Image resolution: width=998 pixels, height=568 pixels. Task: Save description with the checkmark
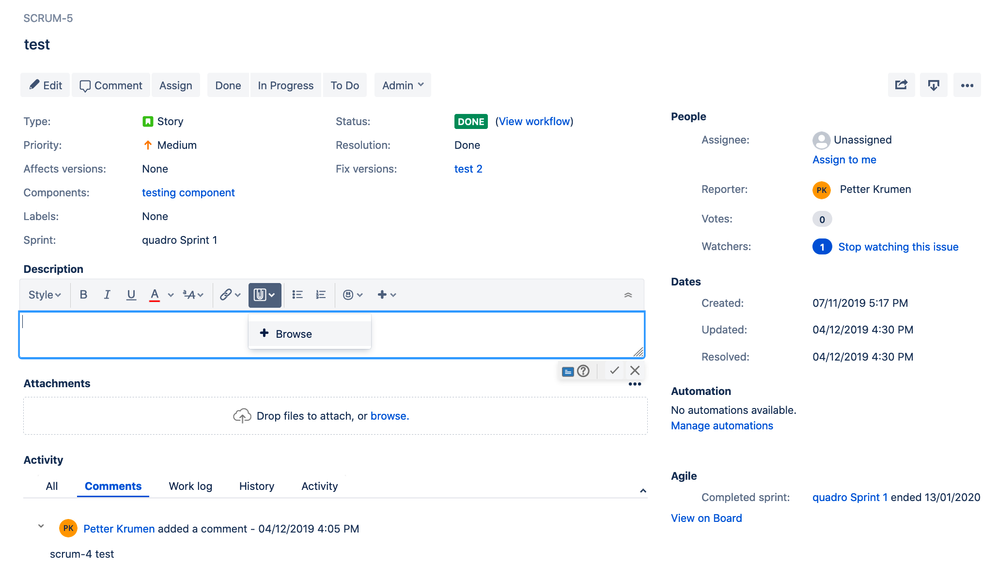(x=614, y=371)
